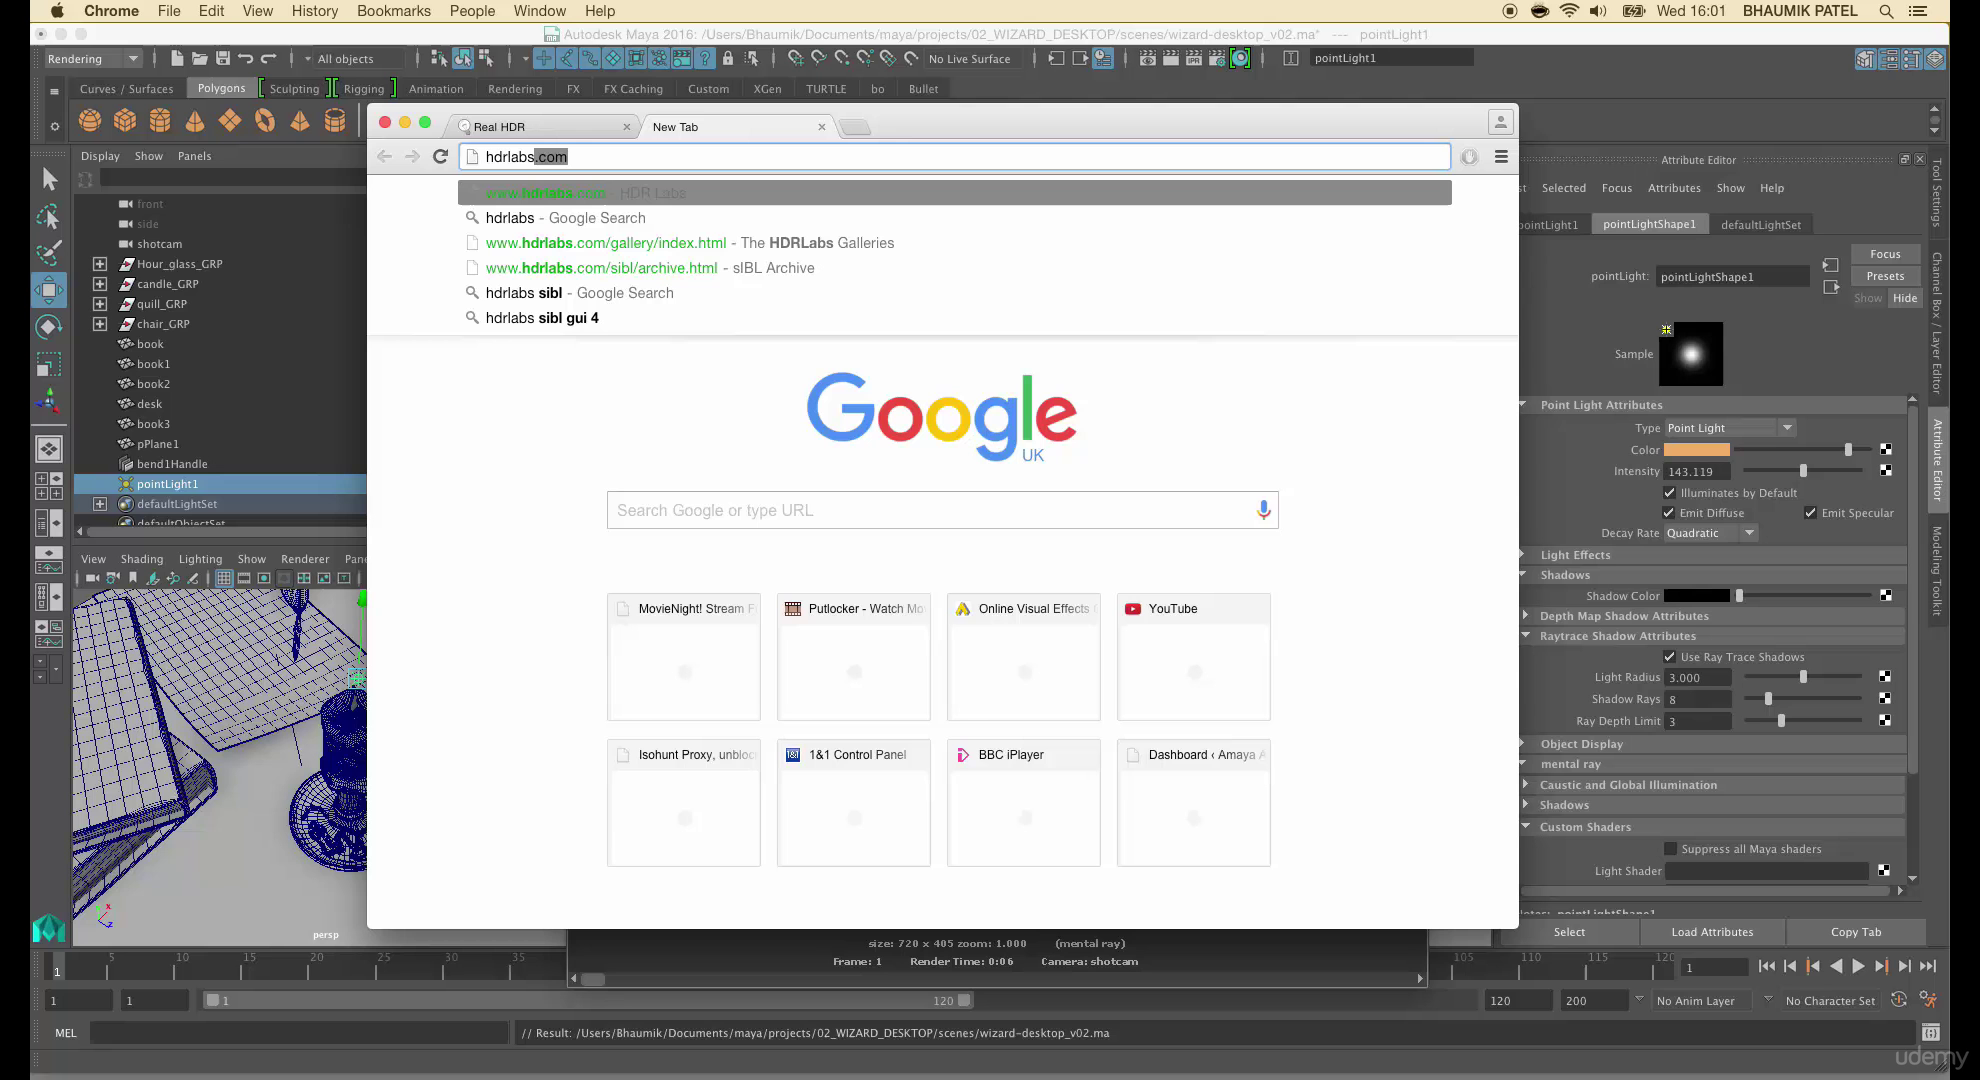Open Spotlight search in menu bar
The height and width of the screenshot is (1080, 1980).
[x=1886, y=11]
